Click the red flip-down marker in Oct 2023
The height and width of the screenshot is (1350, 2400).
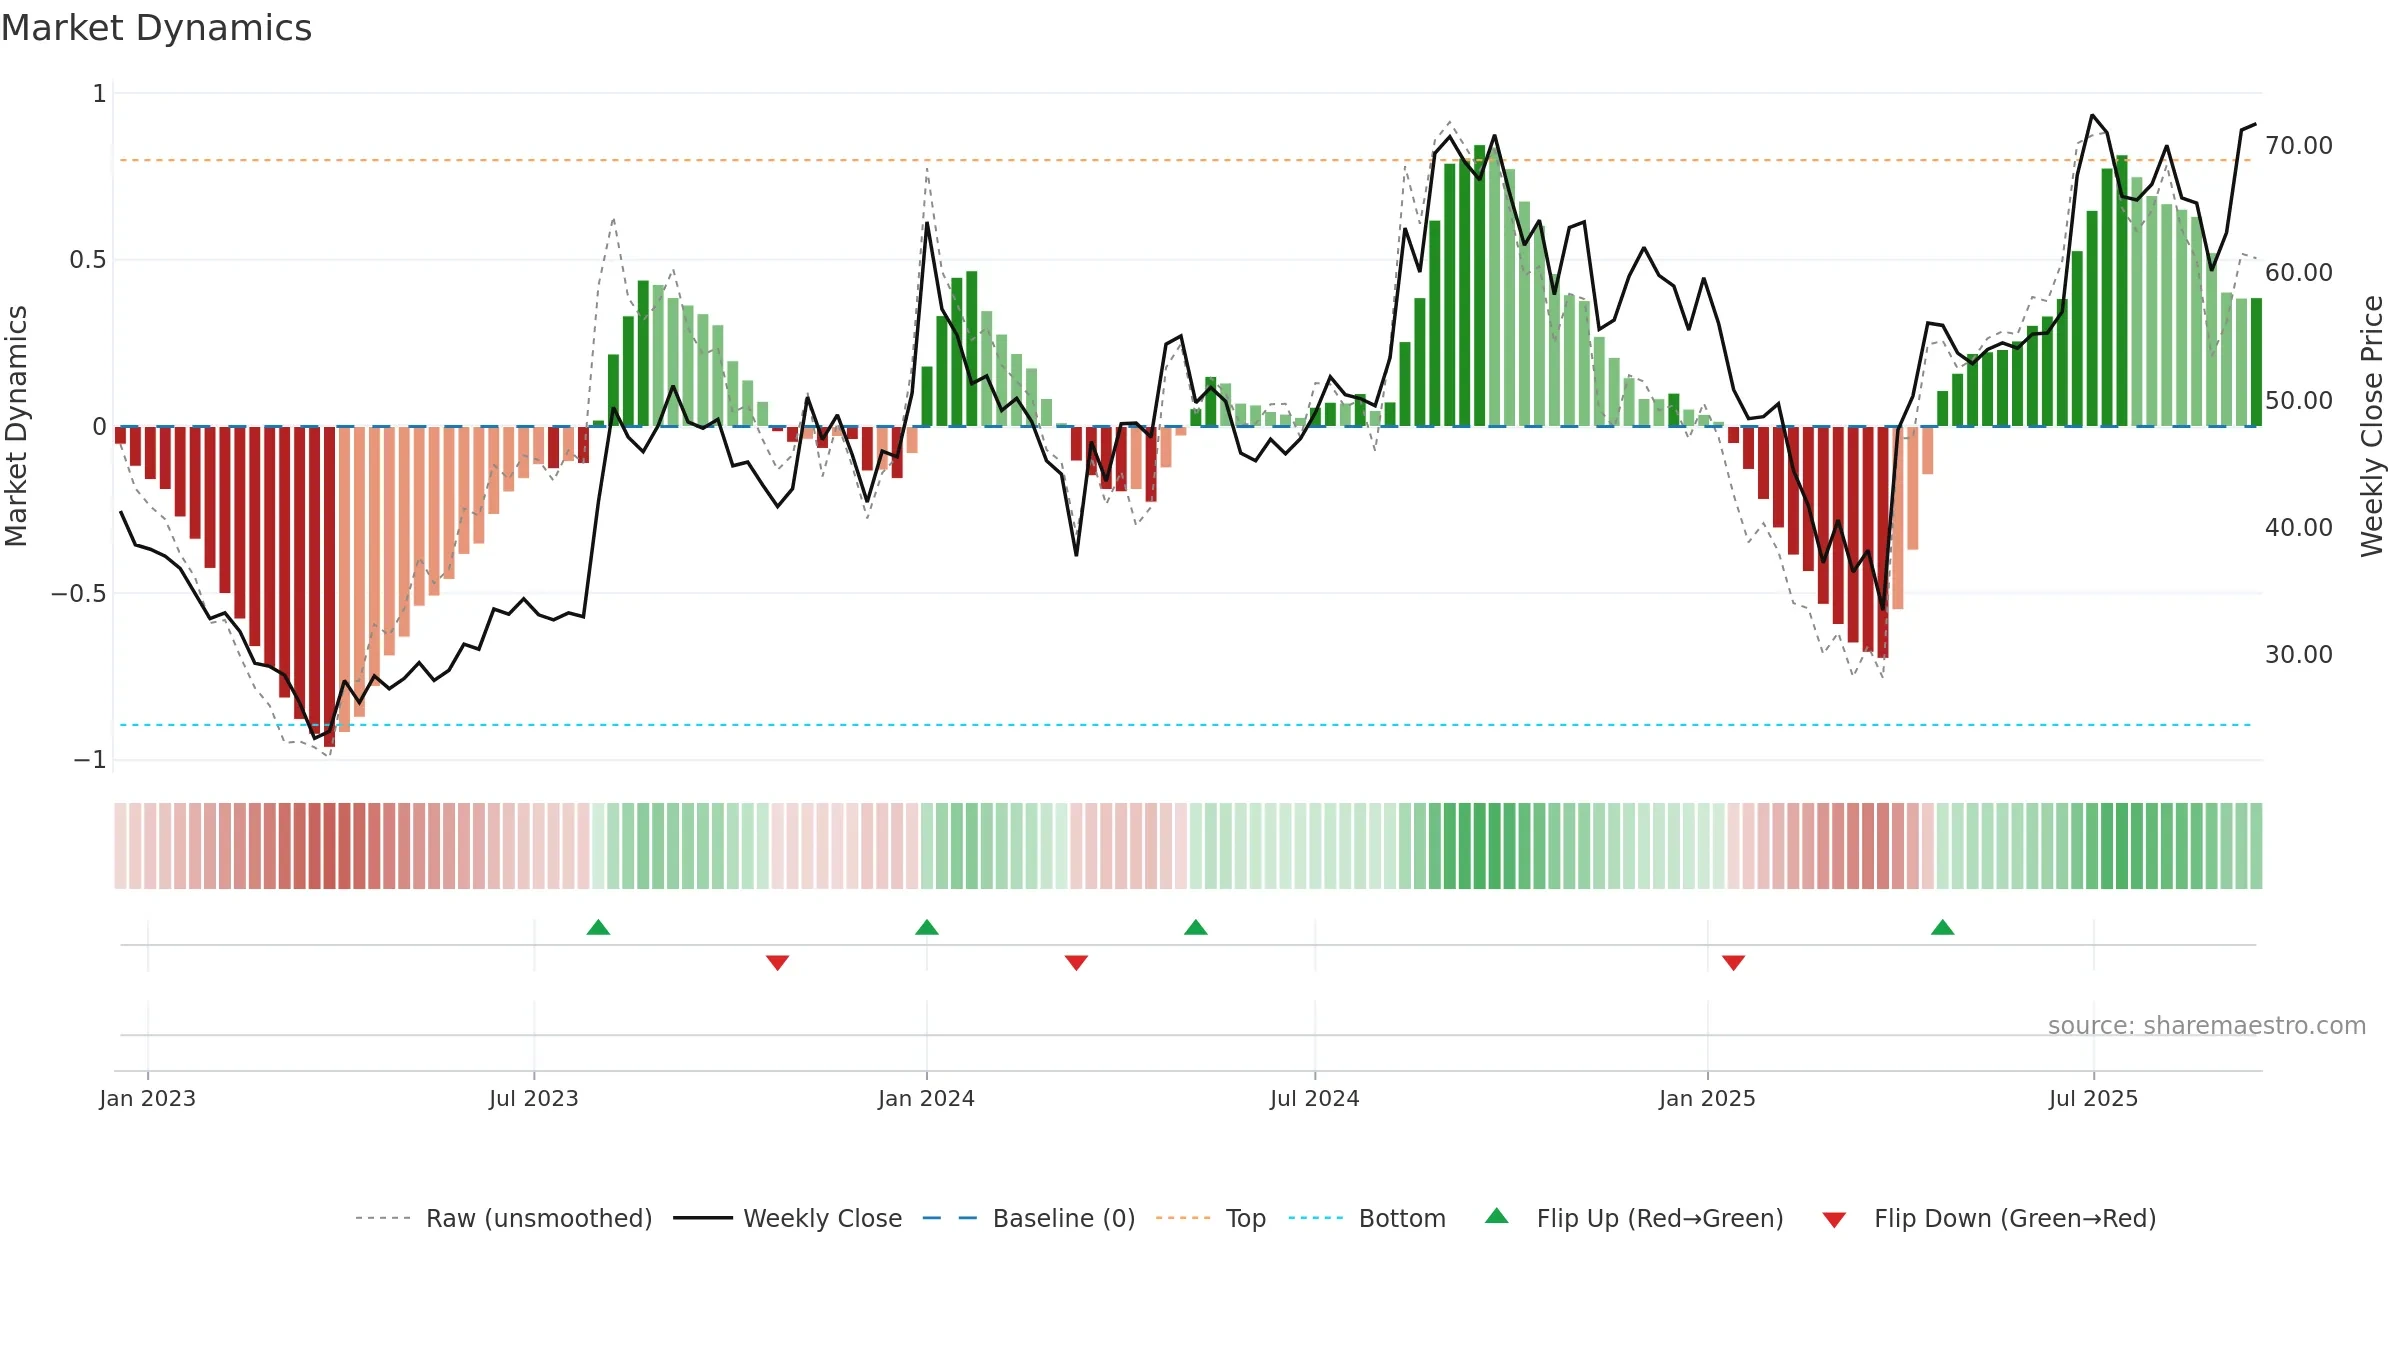778,963
